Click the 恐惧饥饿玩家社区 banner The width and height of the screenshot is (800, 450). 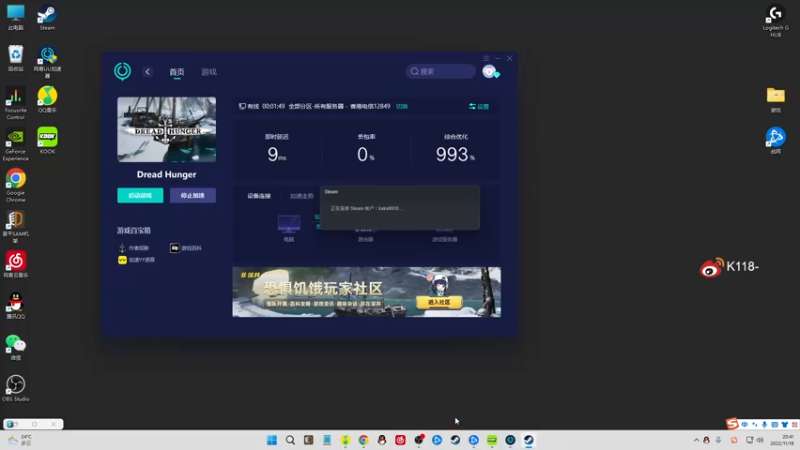366,292
